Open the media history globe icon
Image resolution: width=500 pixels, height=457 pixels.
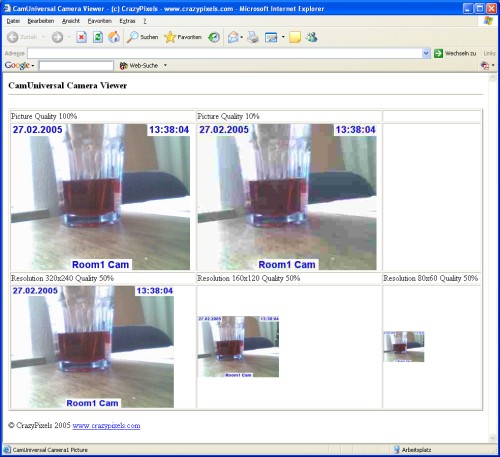(x=214, y=37)
